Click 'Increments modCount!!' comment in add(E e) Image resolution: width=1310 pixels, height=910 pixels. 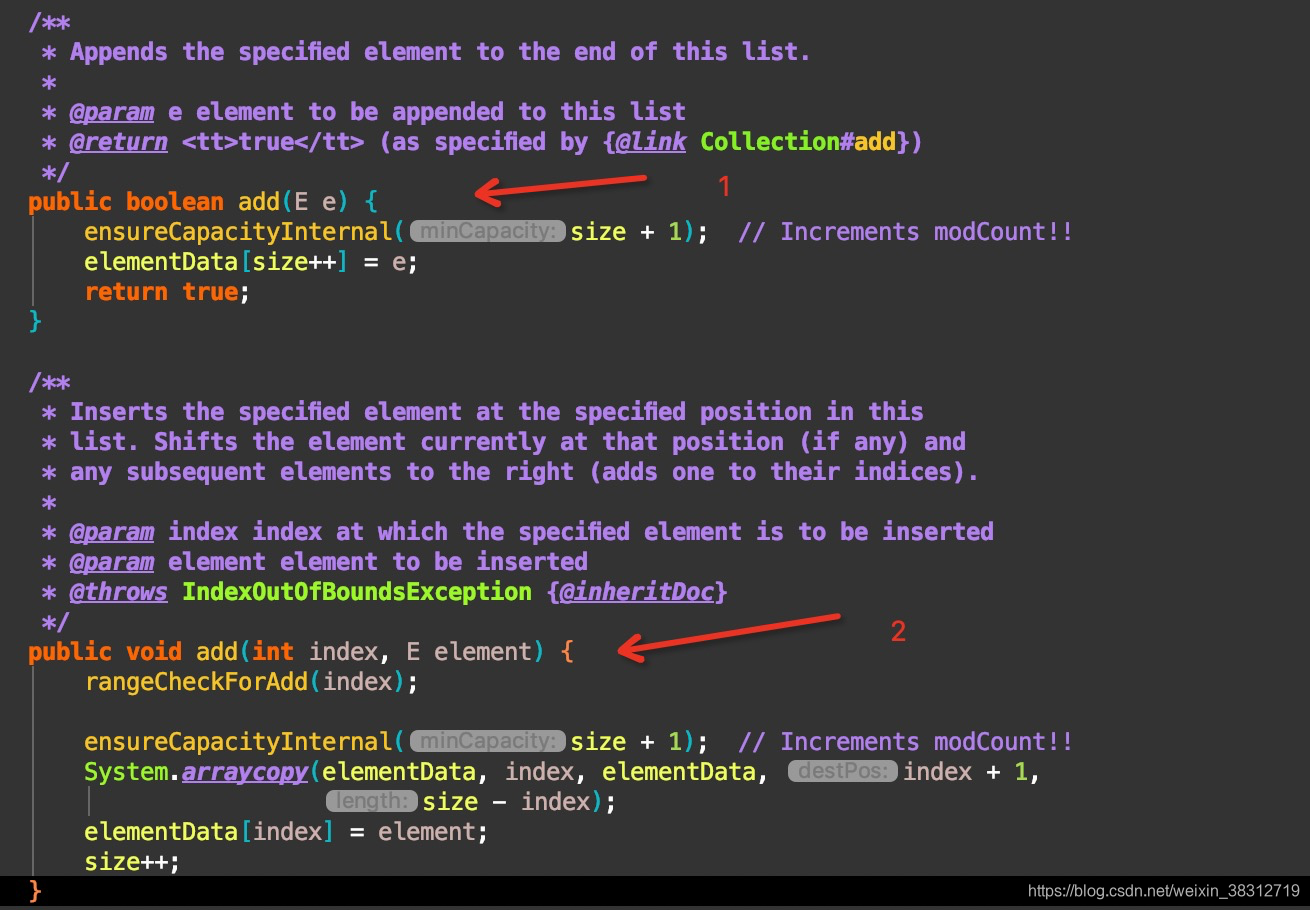pos(905,232)
